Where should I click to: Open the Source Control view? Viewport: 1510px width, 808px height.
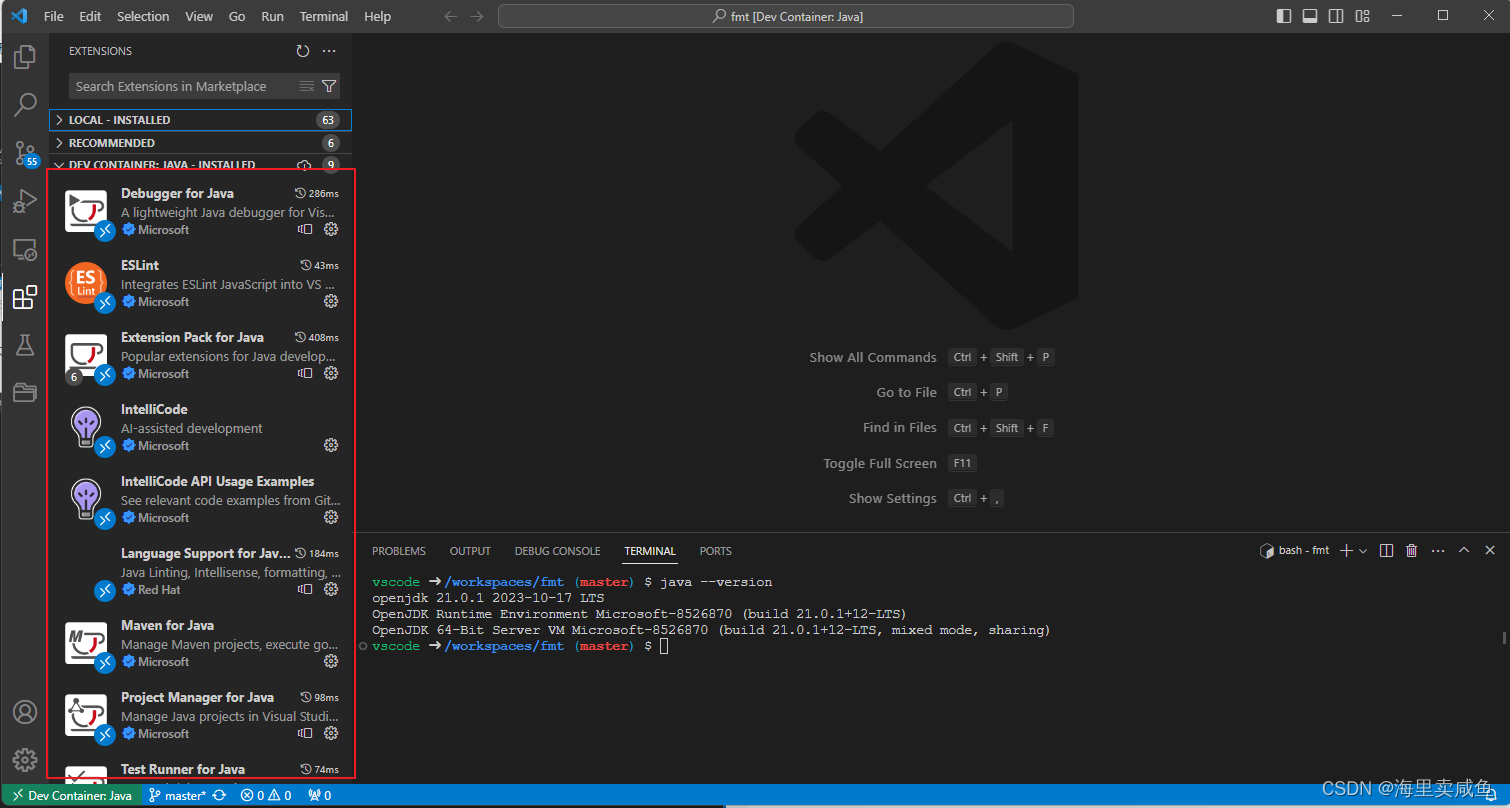point(25,152)
